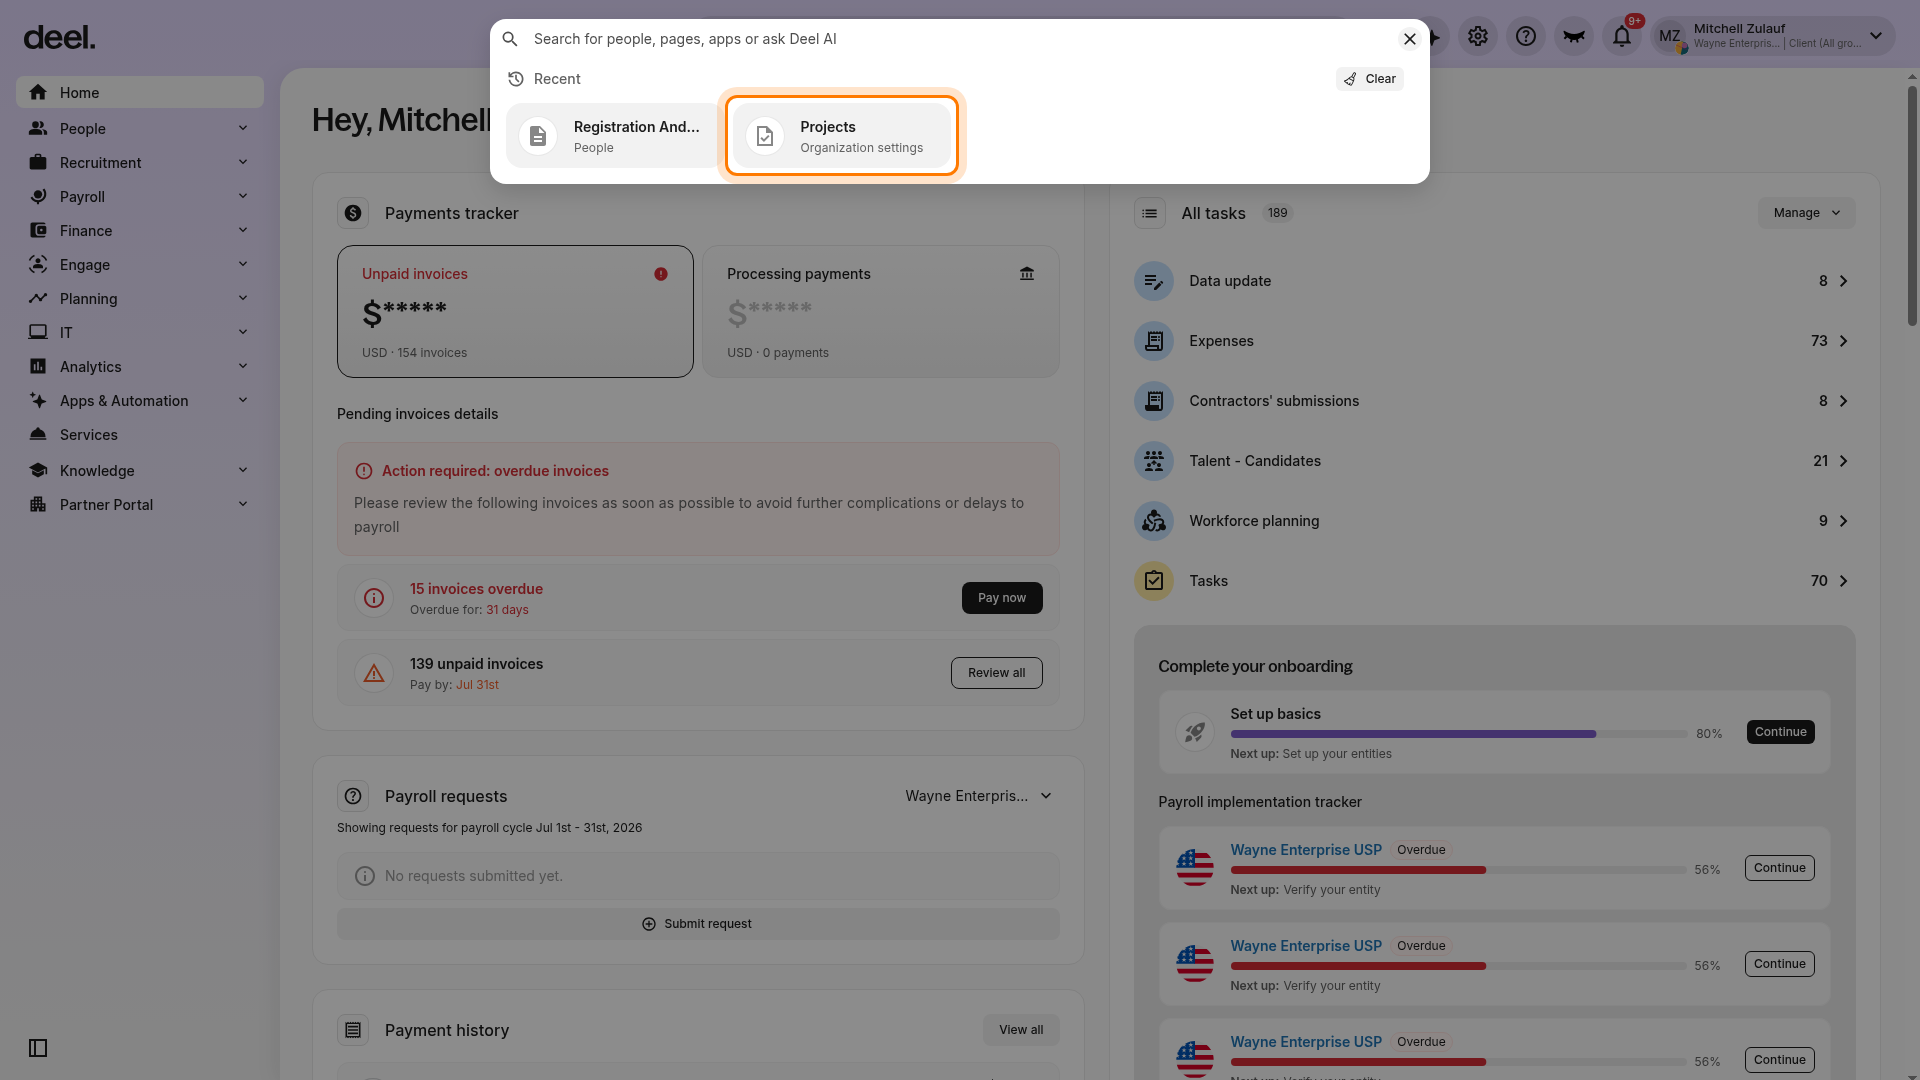Click Submit request button

click(698, 924)
